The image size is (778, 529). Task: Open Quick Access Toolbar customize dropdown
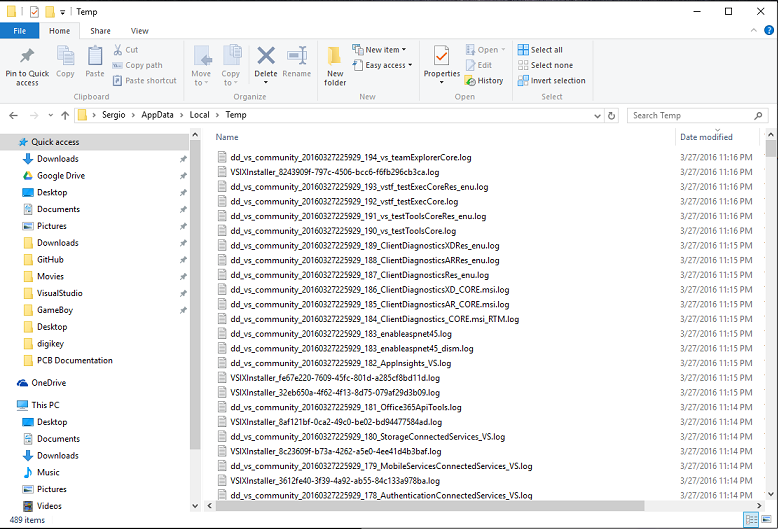(x=63, y=12)
